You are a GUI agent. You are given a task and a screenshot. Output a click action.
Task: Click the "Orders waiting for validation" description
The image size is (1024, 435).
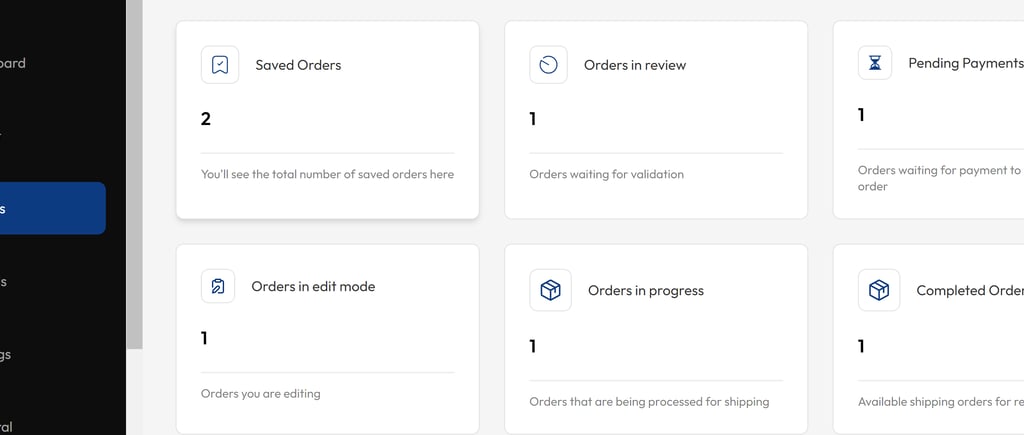click(x=606, y=174)
